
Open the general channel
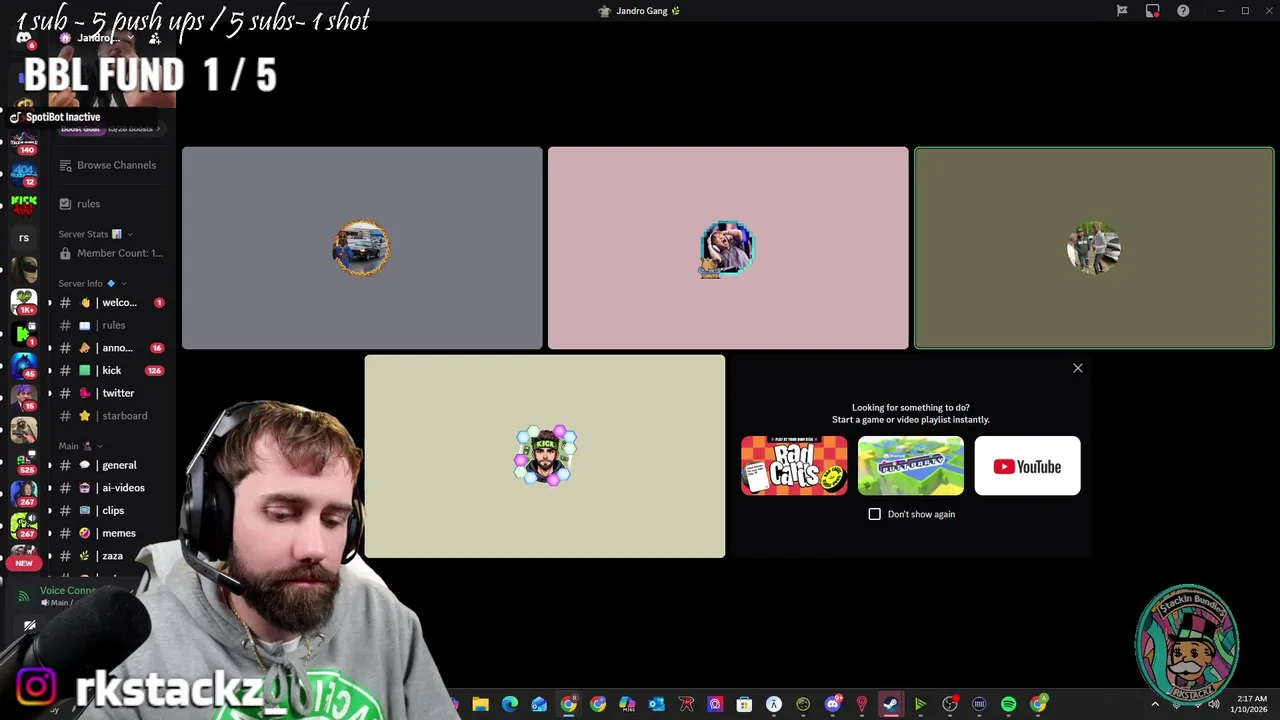(110, 465)
